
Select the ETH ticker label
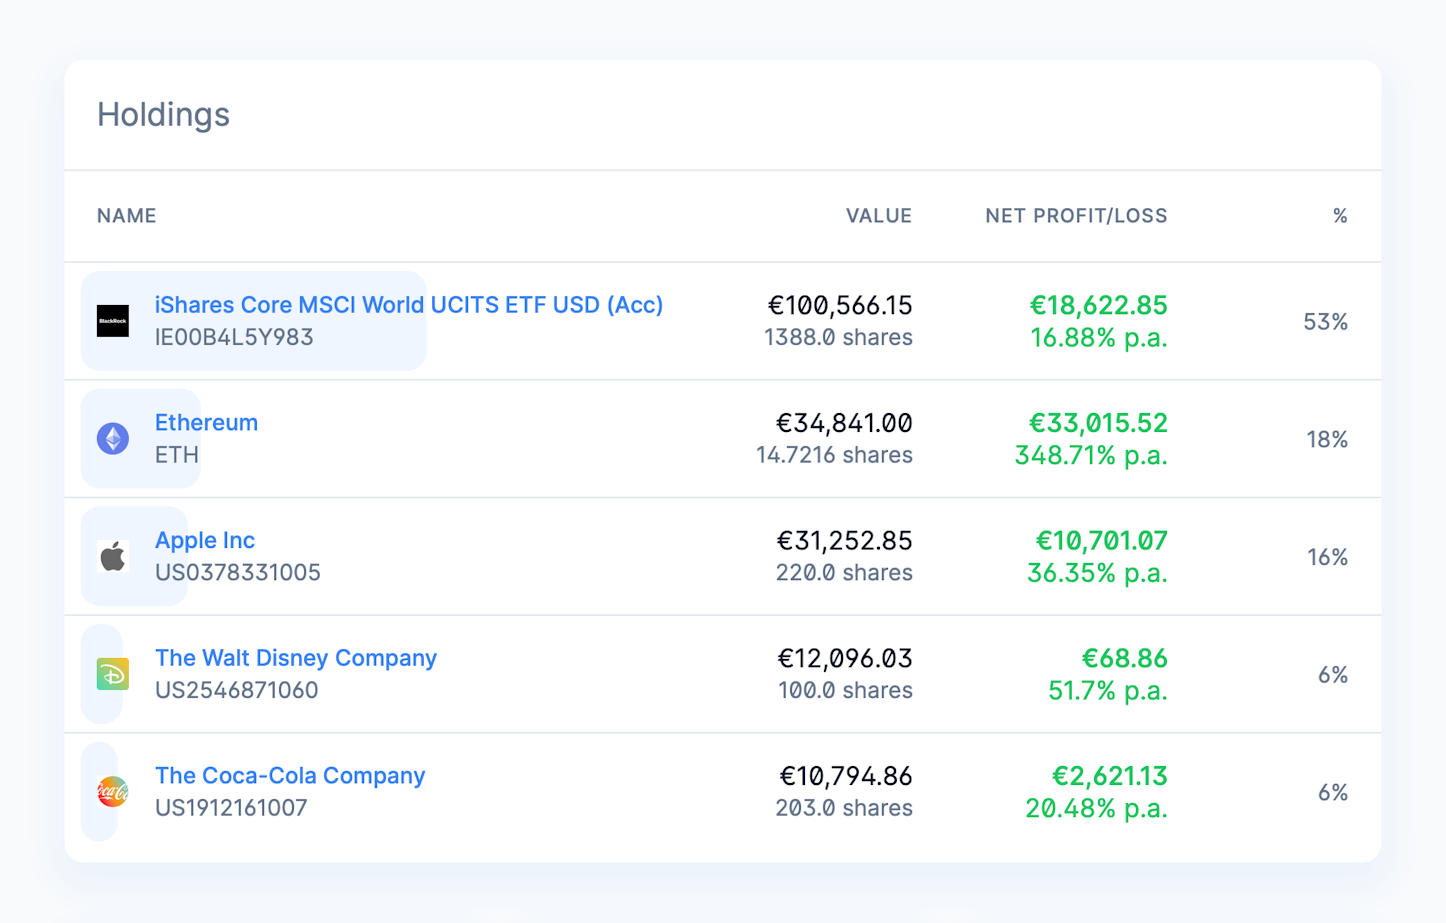176,454
